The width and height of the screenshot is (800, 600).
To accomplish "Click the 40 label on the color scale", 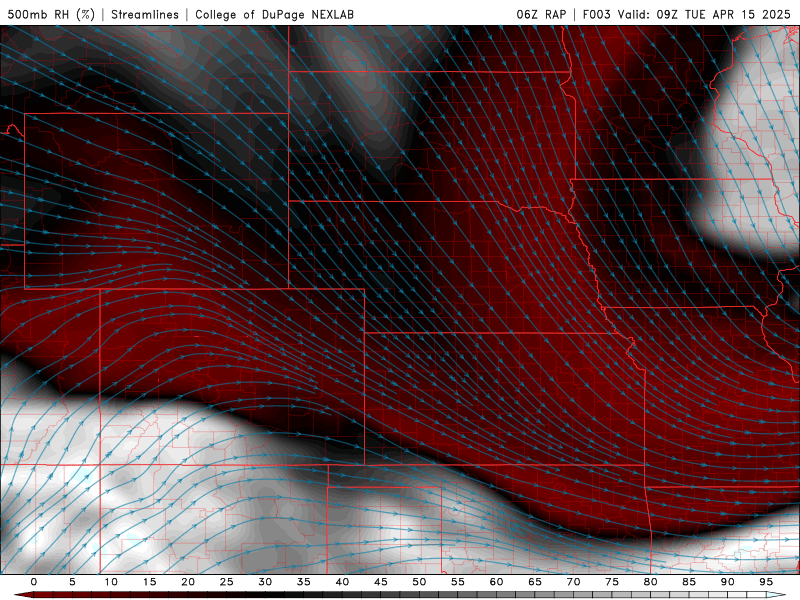I will pyautogui.click(x=342, y=582).
